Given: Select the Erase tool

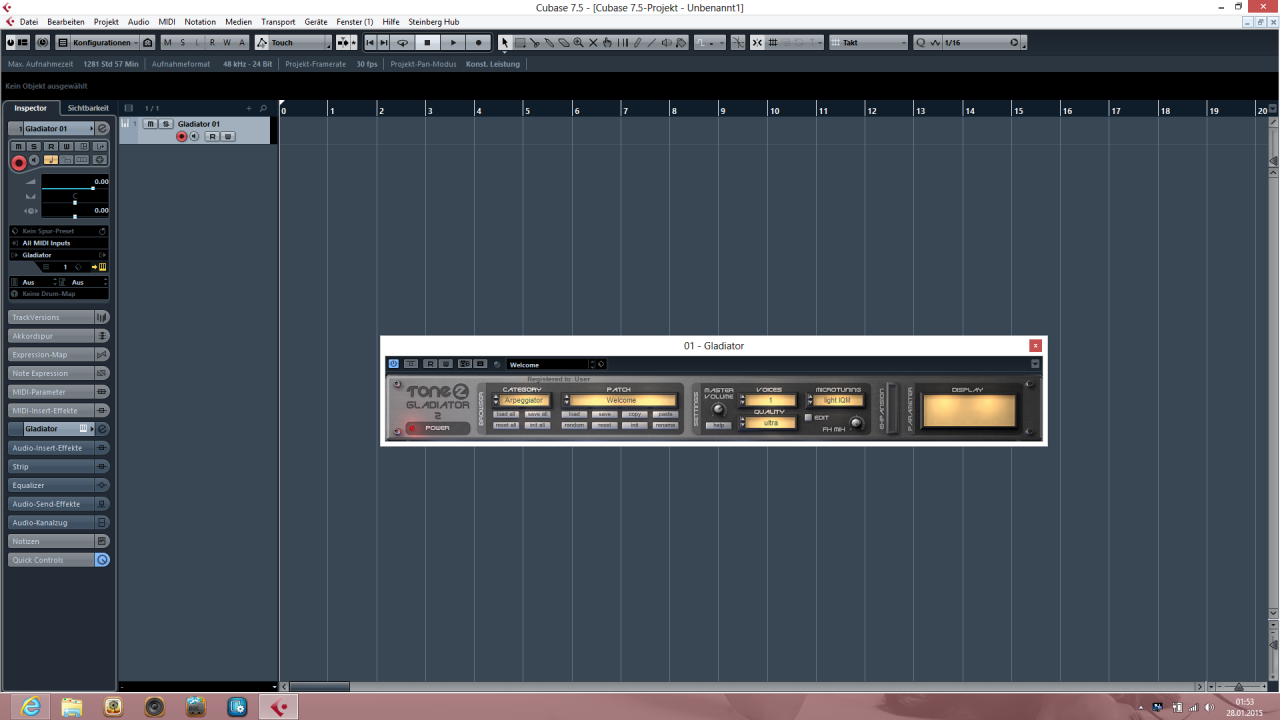Looking at the screenshot, I should [x=564, y=43].
